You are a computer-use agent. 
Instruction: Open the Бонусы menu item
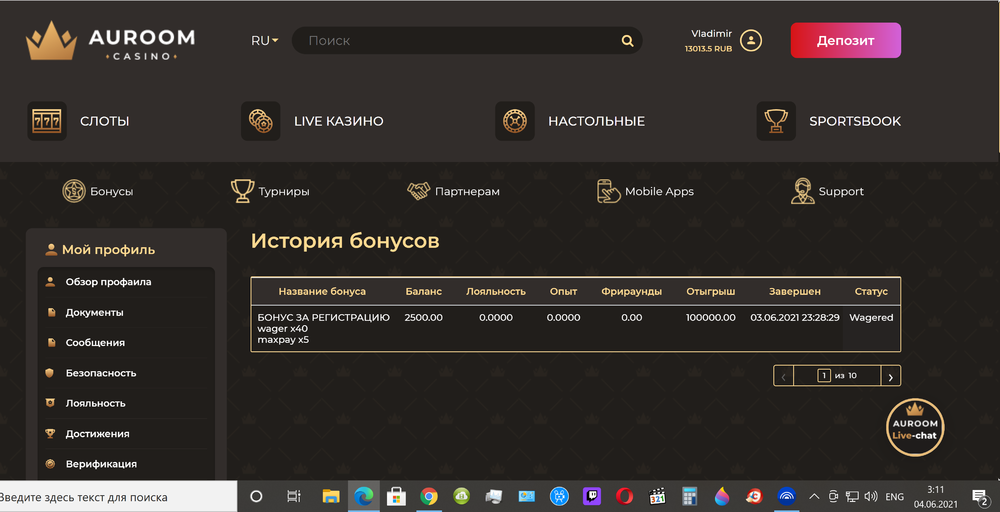pyautogui.click(x=98, y=191)
